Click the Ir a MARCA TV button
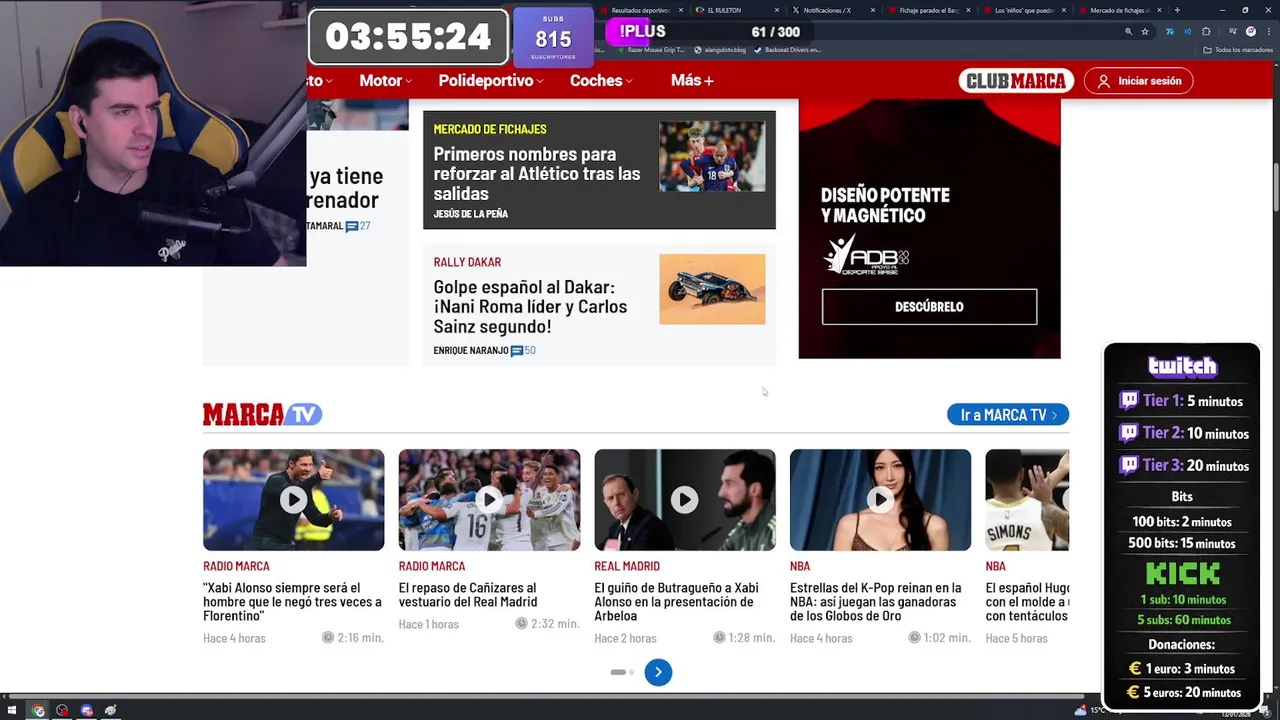1280x720 pixels. (x=1008, y=415)
